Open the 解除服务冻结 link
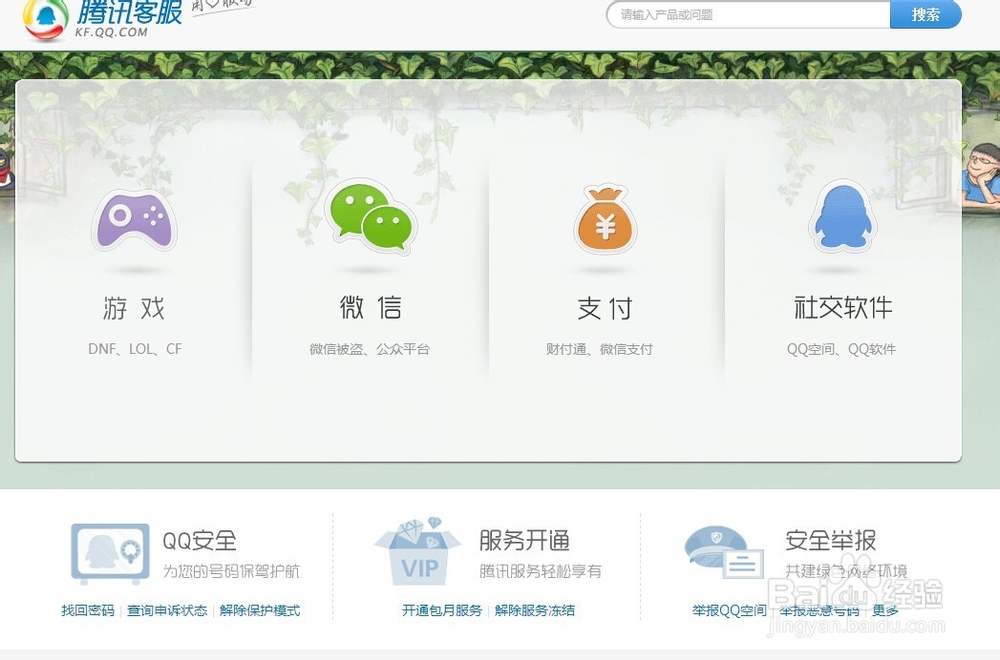The image size is (1000, 660). (x=534, y=610)
